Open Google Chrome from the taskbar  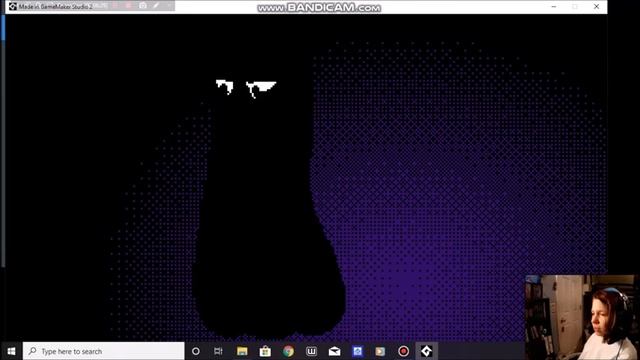click(x=288, y=351)
